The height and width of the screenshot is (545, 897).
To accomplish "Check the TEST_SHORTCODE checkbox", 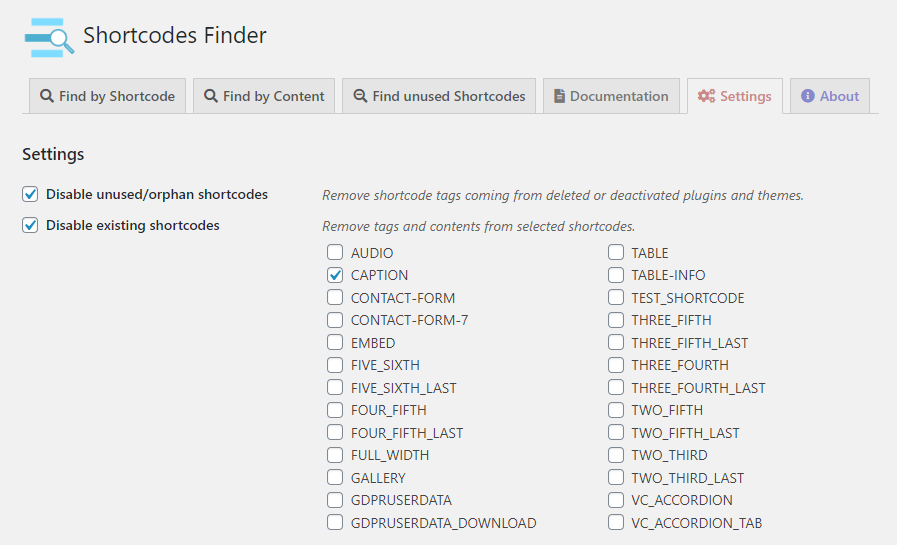I will click(x=616, y=298).
